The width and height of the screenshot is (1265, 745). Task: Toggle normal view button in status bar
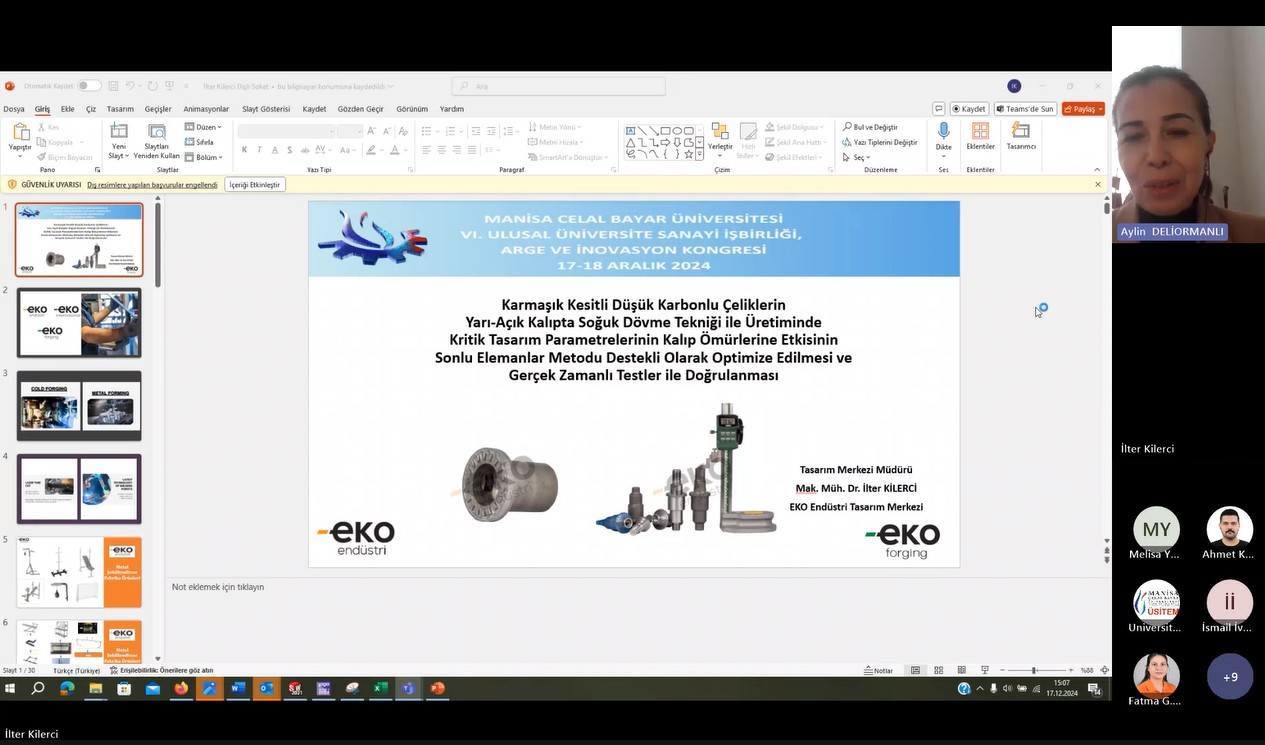[x=915, y=670]
